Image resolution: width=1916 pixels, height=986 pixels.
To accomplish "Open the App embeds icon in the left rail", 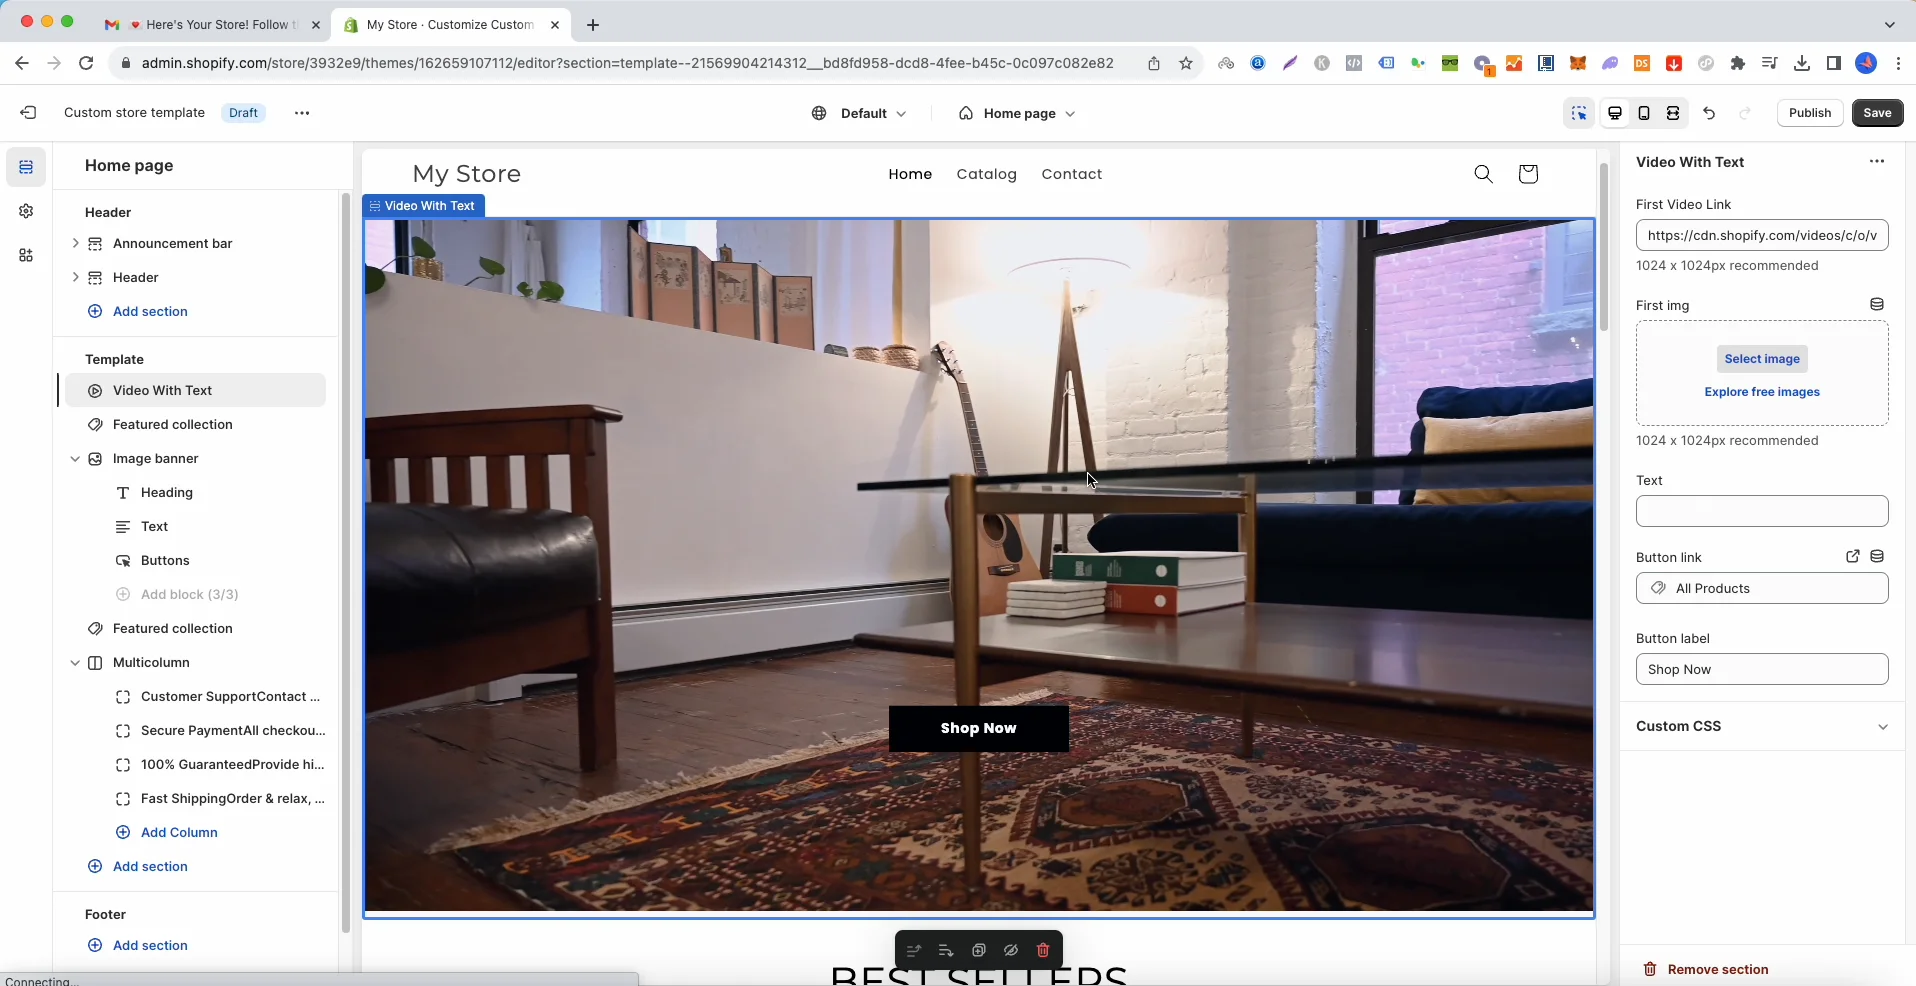I will pos(26,255).
